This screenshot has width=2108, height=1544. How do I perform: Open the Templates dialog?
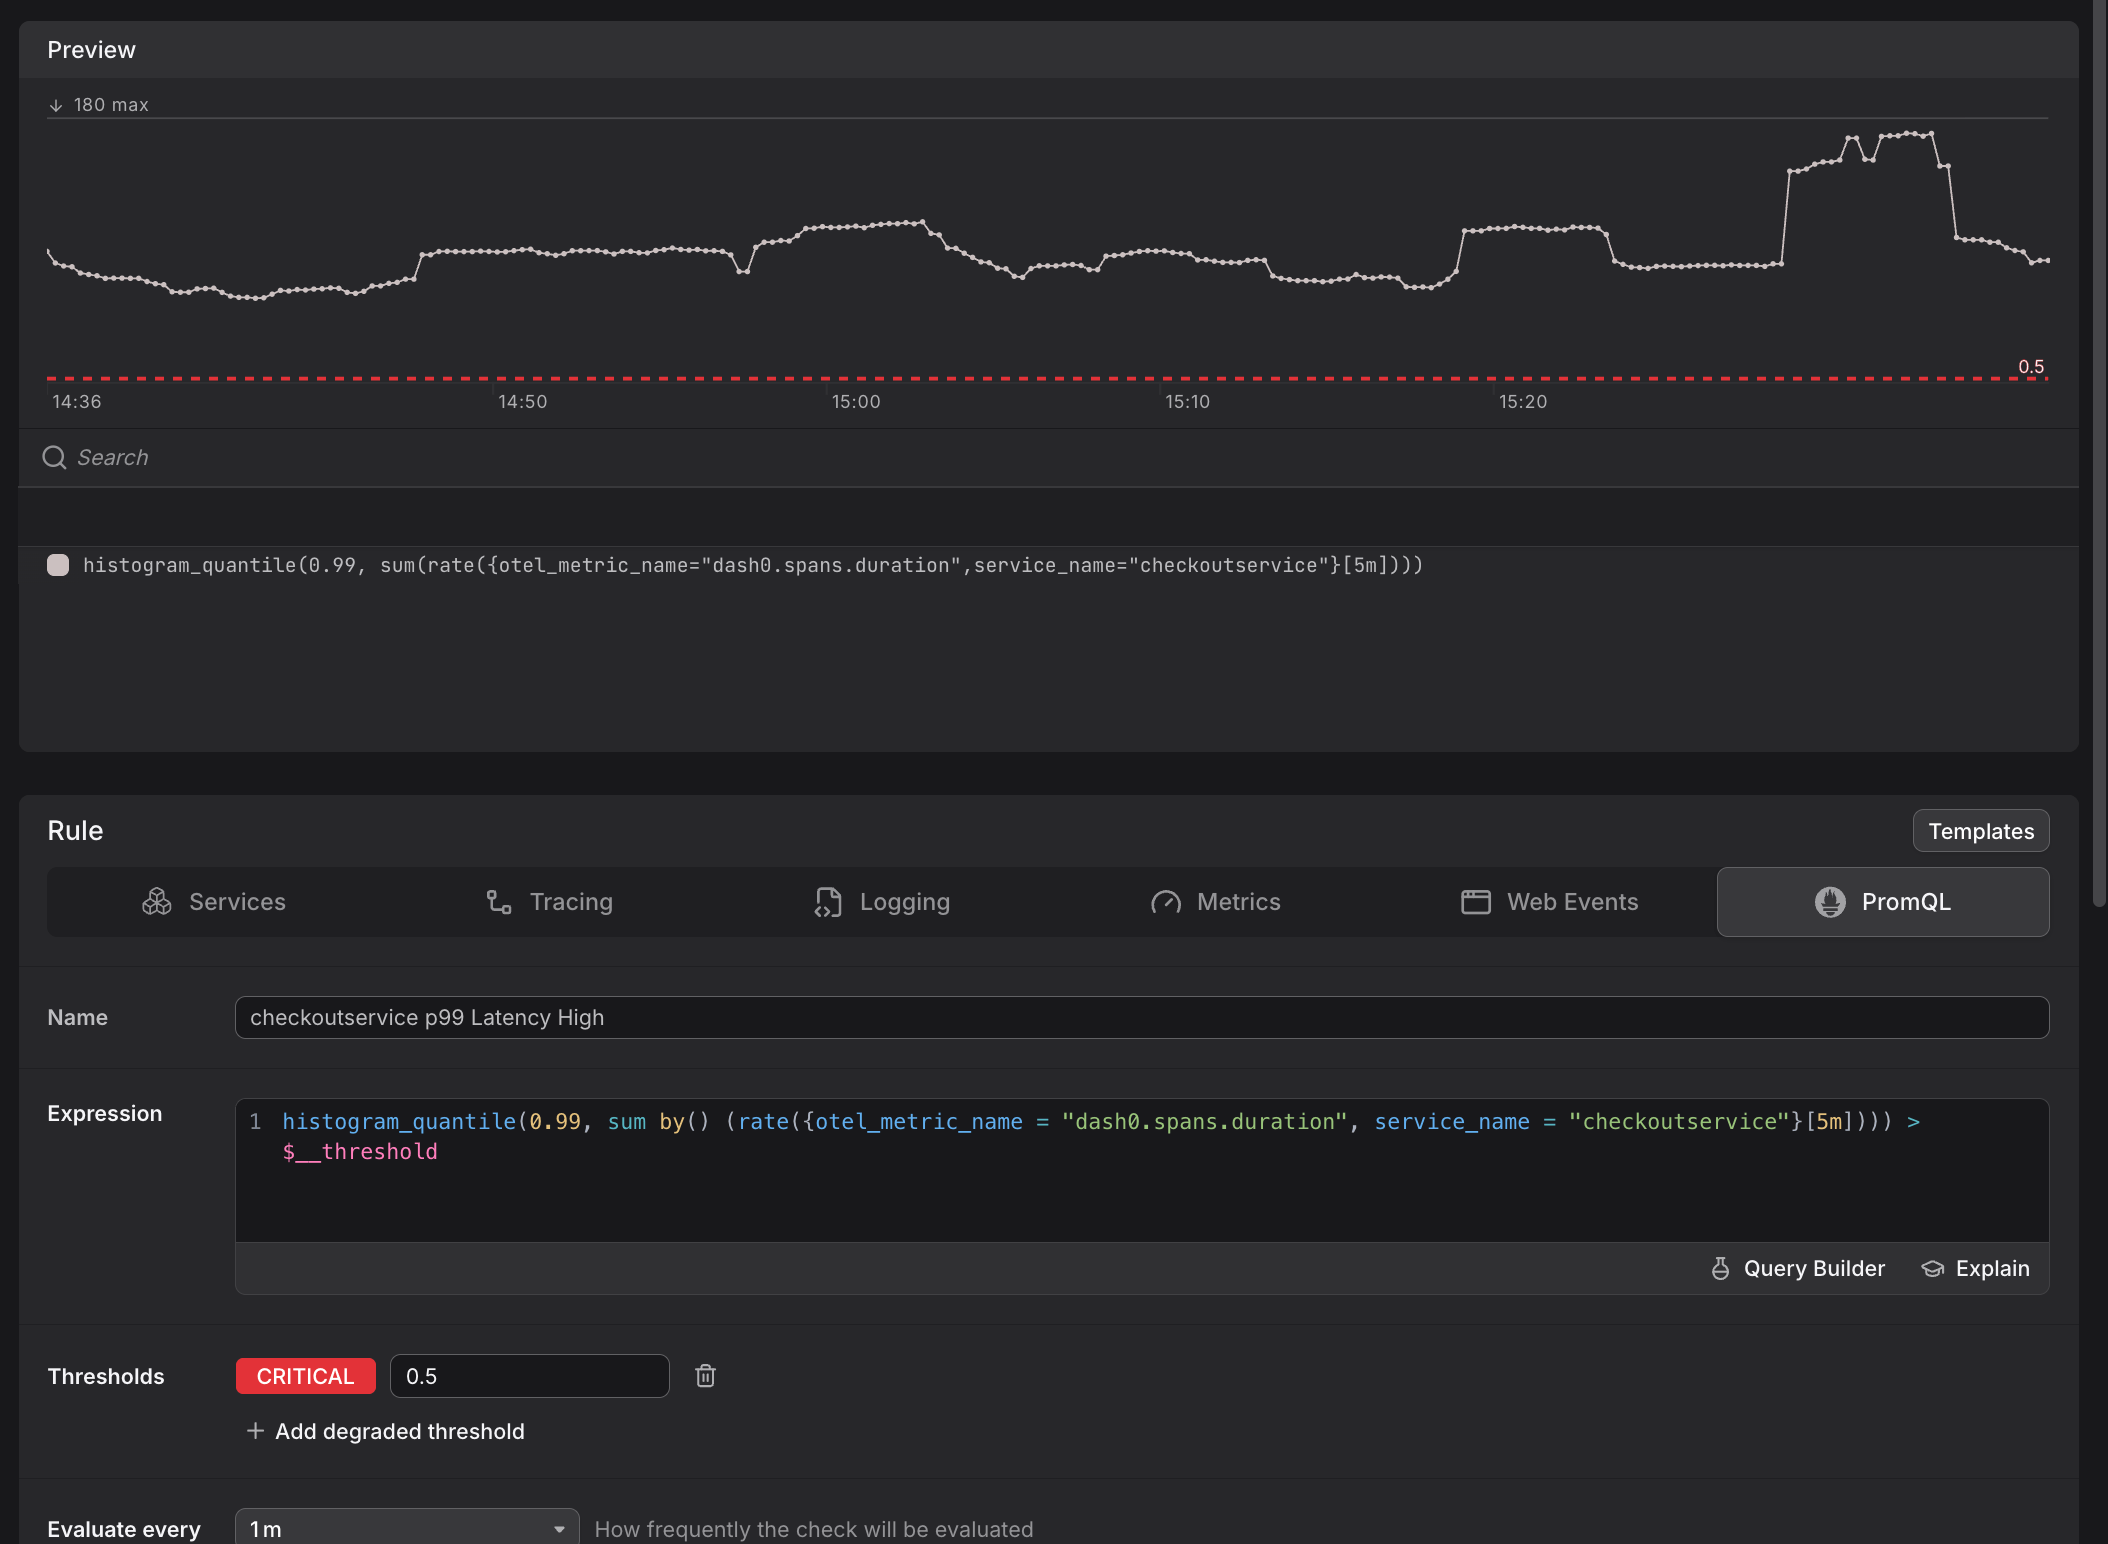pyautogui.click(x=1981, y=831)
